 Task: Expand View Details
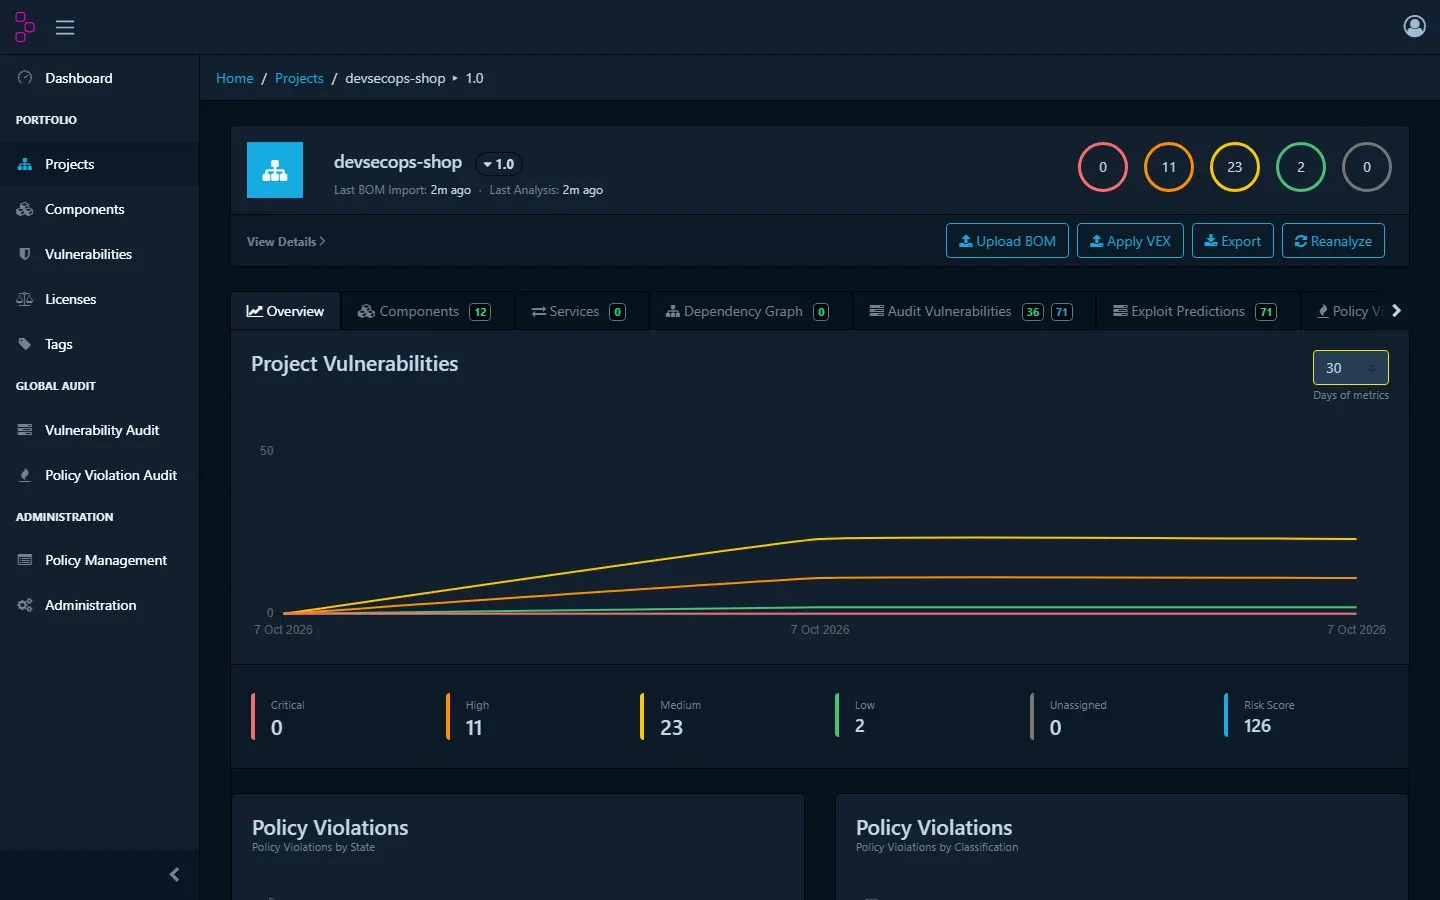tap(286, 241)
